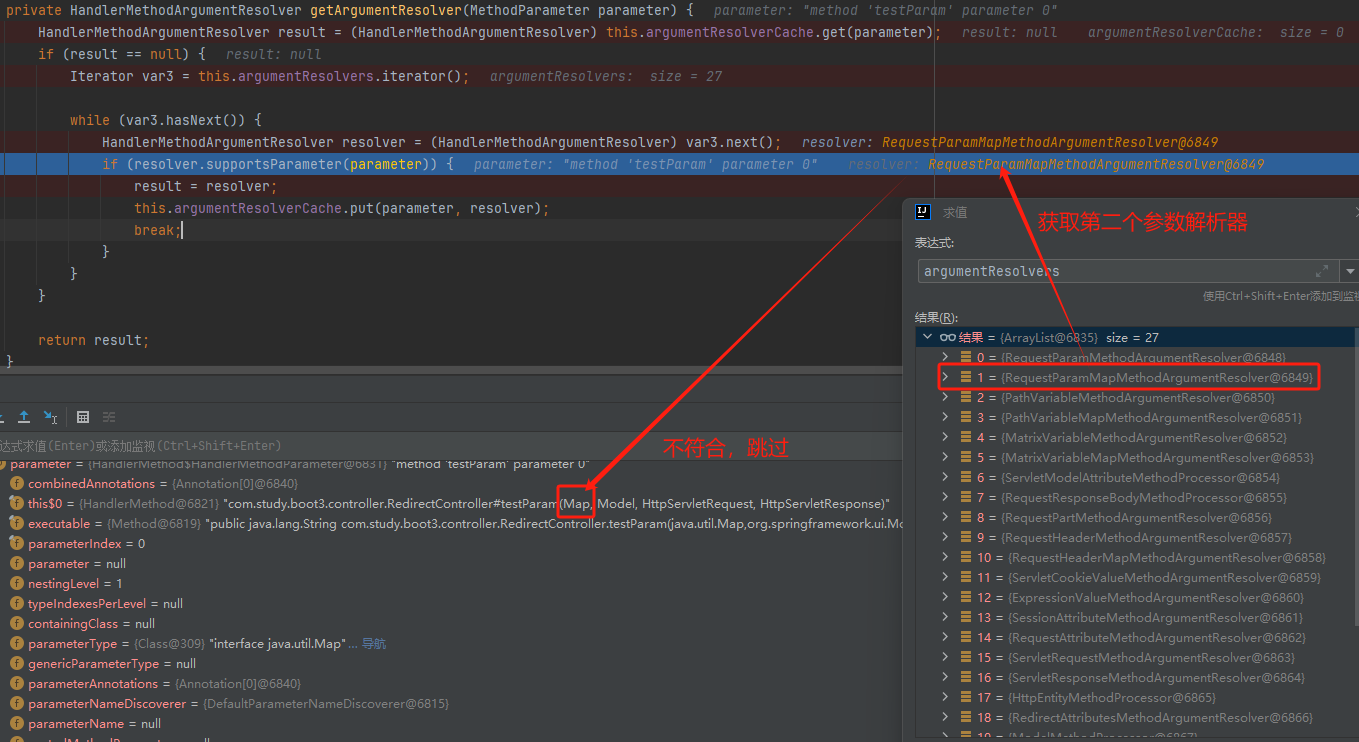Select the parameter = null variable row

[x=450, y=564]
